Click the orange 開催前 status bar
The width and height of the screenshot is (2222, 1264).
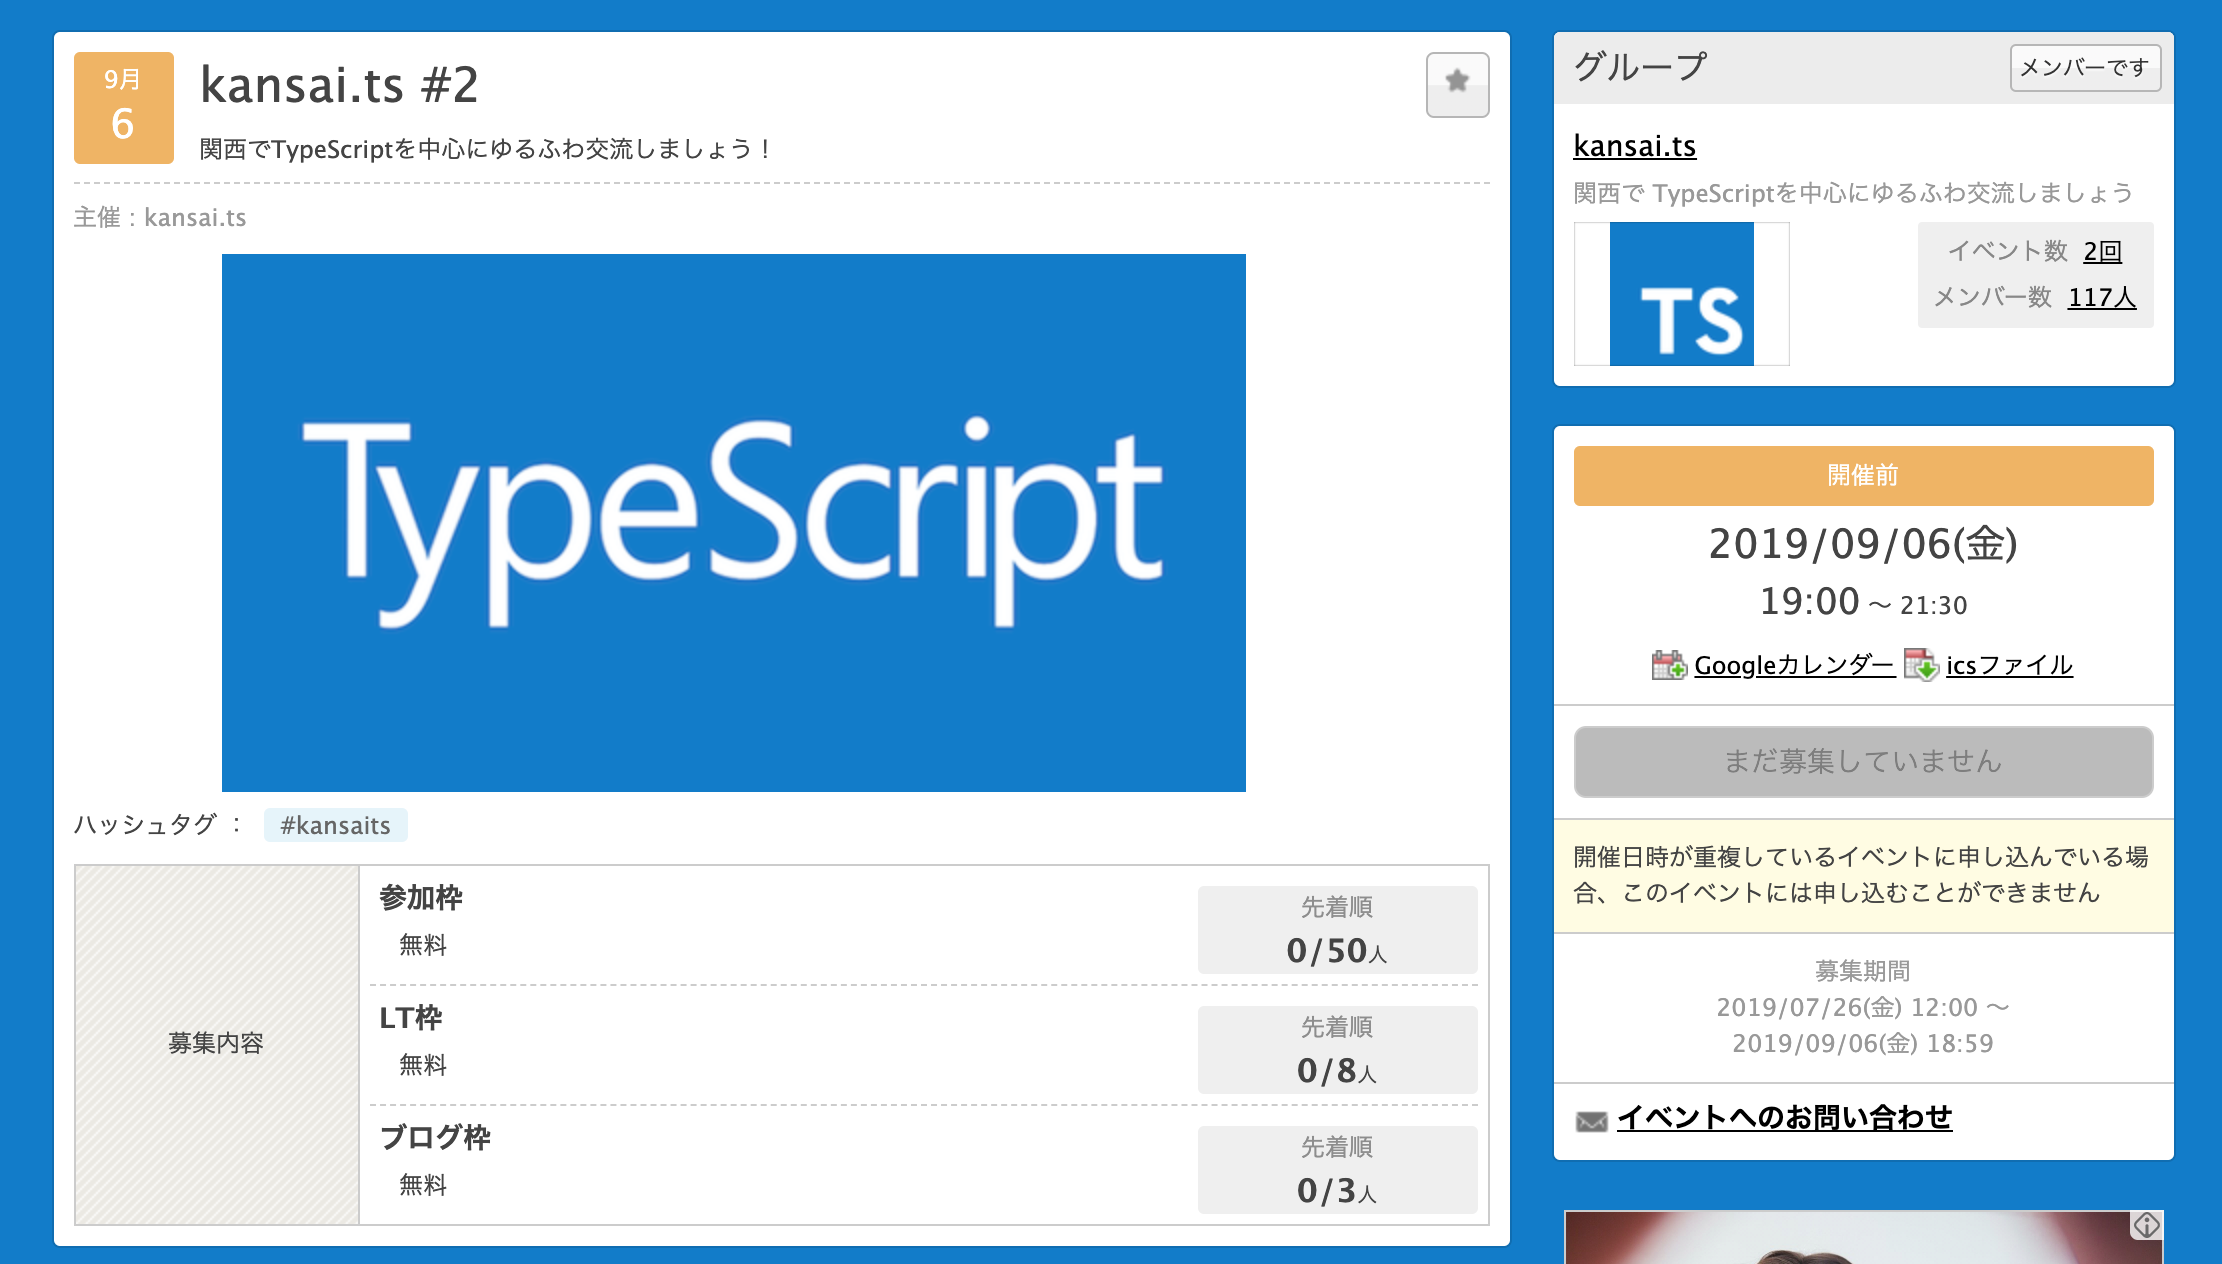coord(1863,476)
